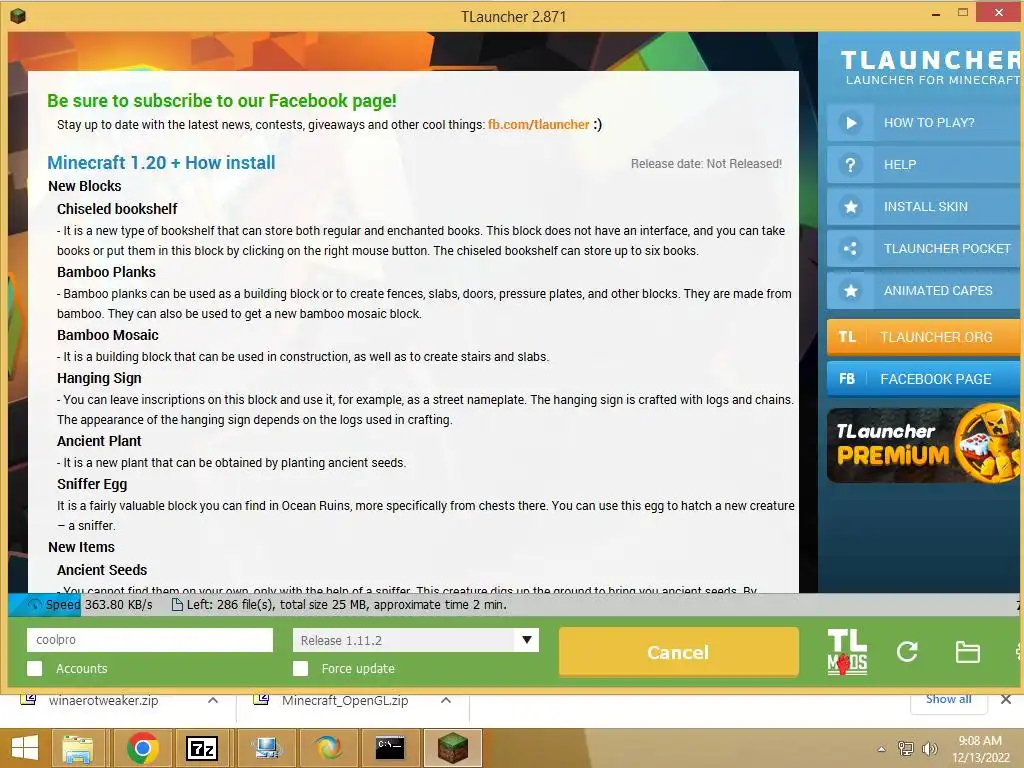Click the question mark Help icon
Screen dimensions: 1024x768
click(x=850, y=165)
